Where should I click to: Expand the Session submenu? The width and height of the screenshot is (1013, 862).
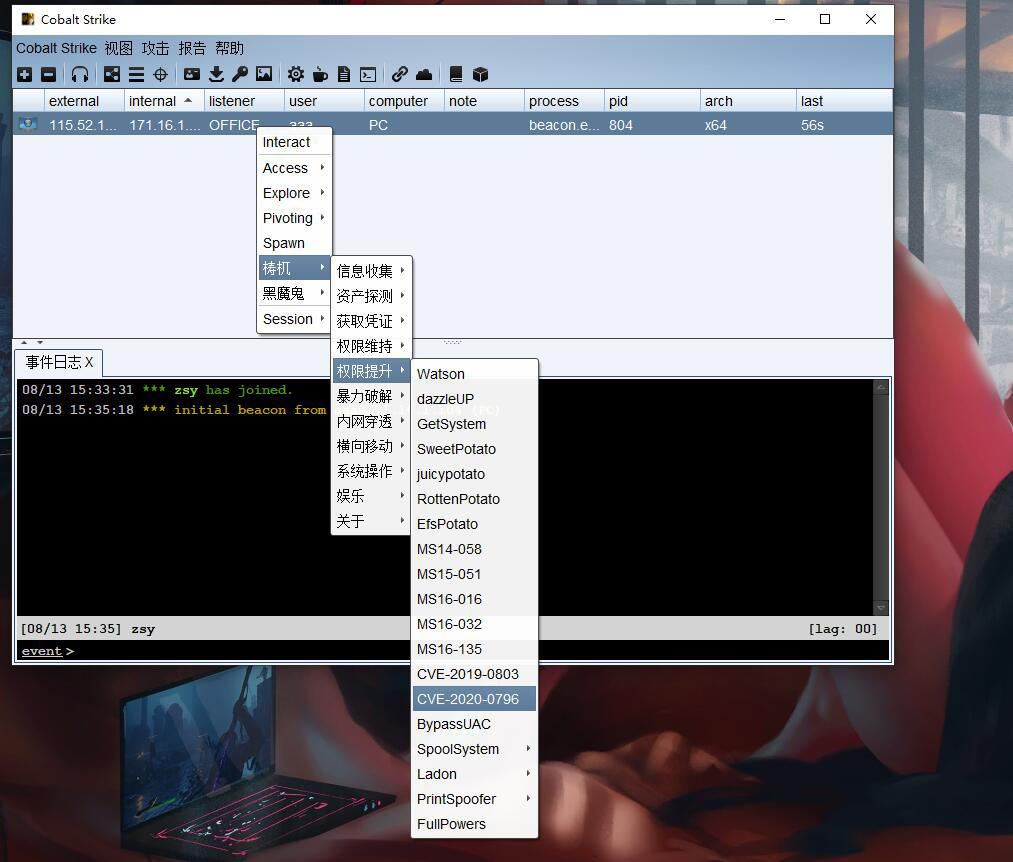point(295,319)
